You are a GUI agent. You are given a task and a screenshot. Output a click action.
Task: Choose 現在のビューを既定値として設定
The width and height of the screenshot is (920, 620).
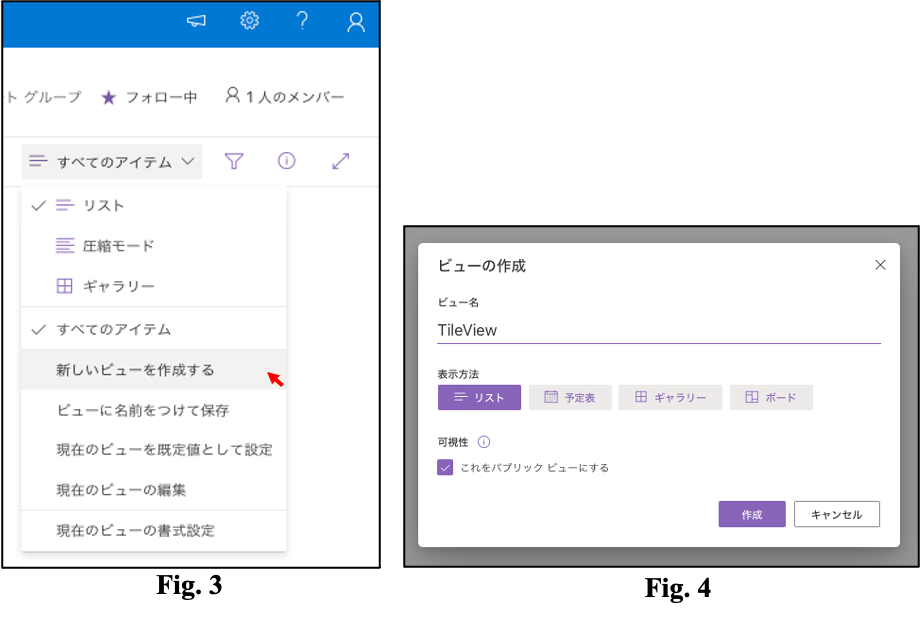pyautogui.click(x=154, y=450)
